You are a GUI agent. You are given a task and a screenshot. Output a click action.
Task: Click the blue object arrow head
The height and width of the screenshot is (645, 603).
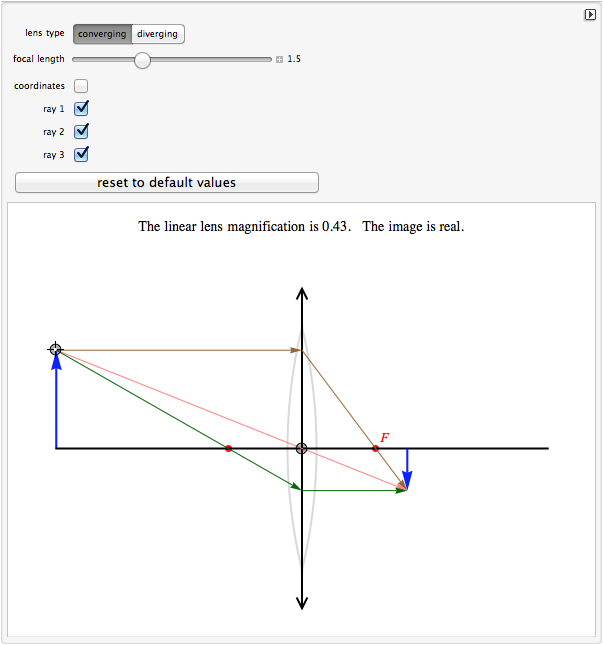click(56, 361)
